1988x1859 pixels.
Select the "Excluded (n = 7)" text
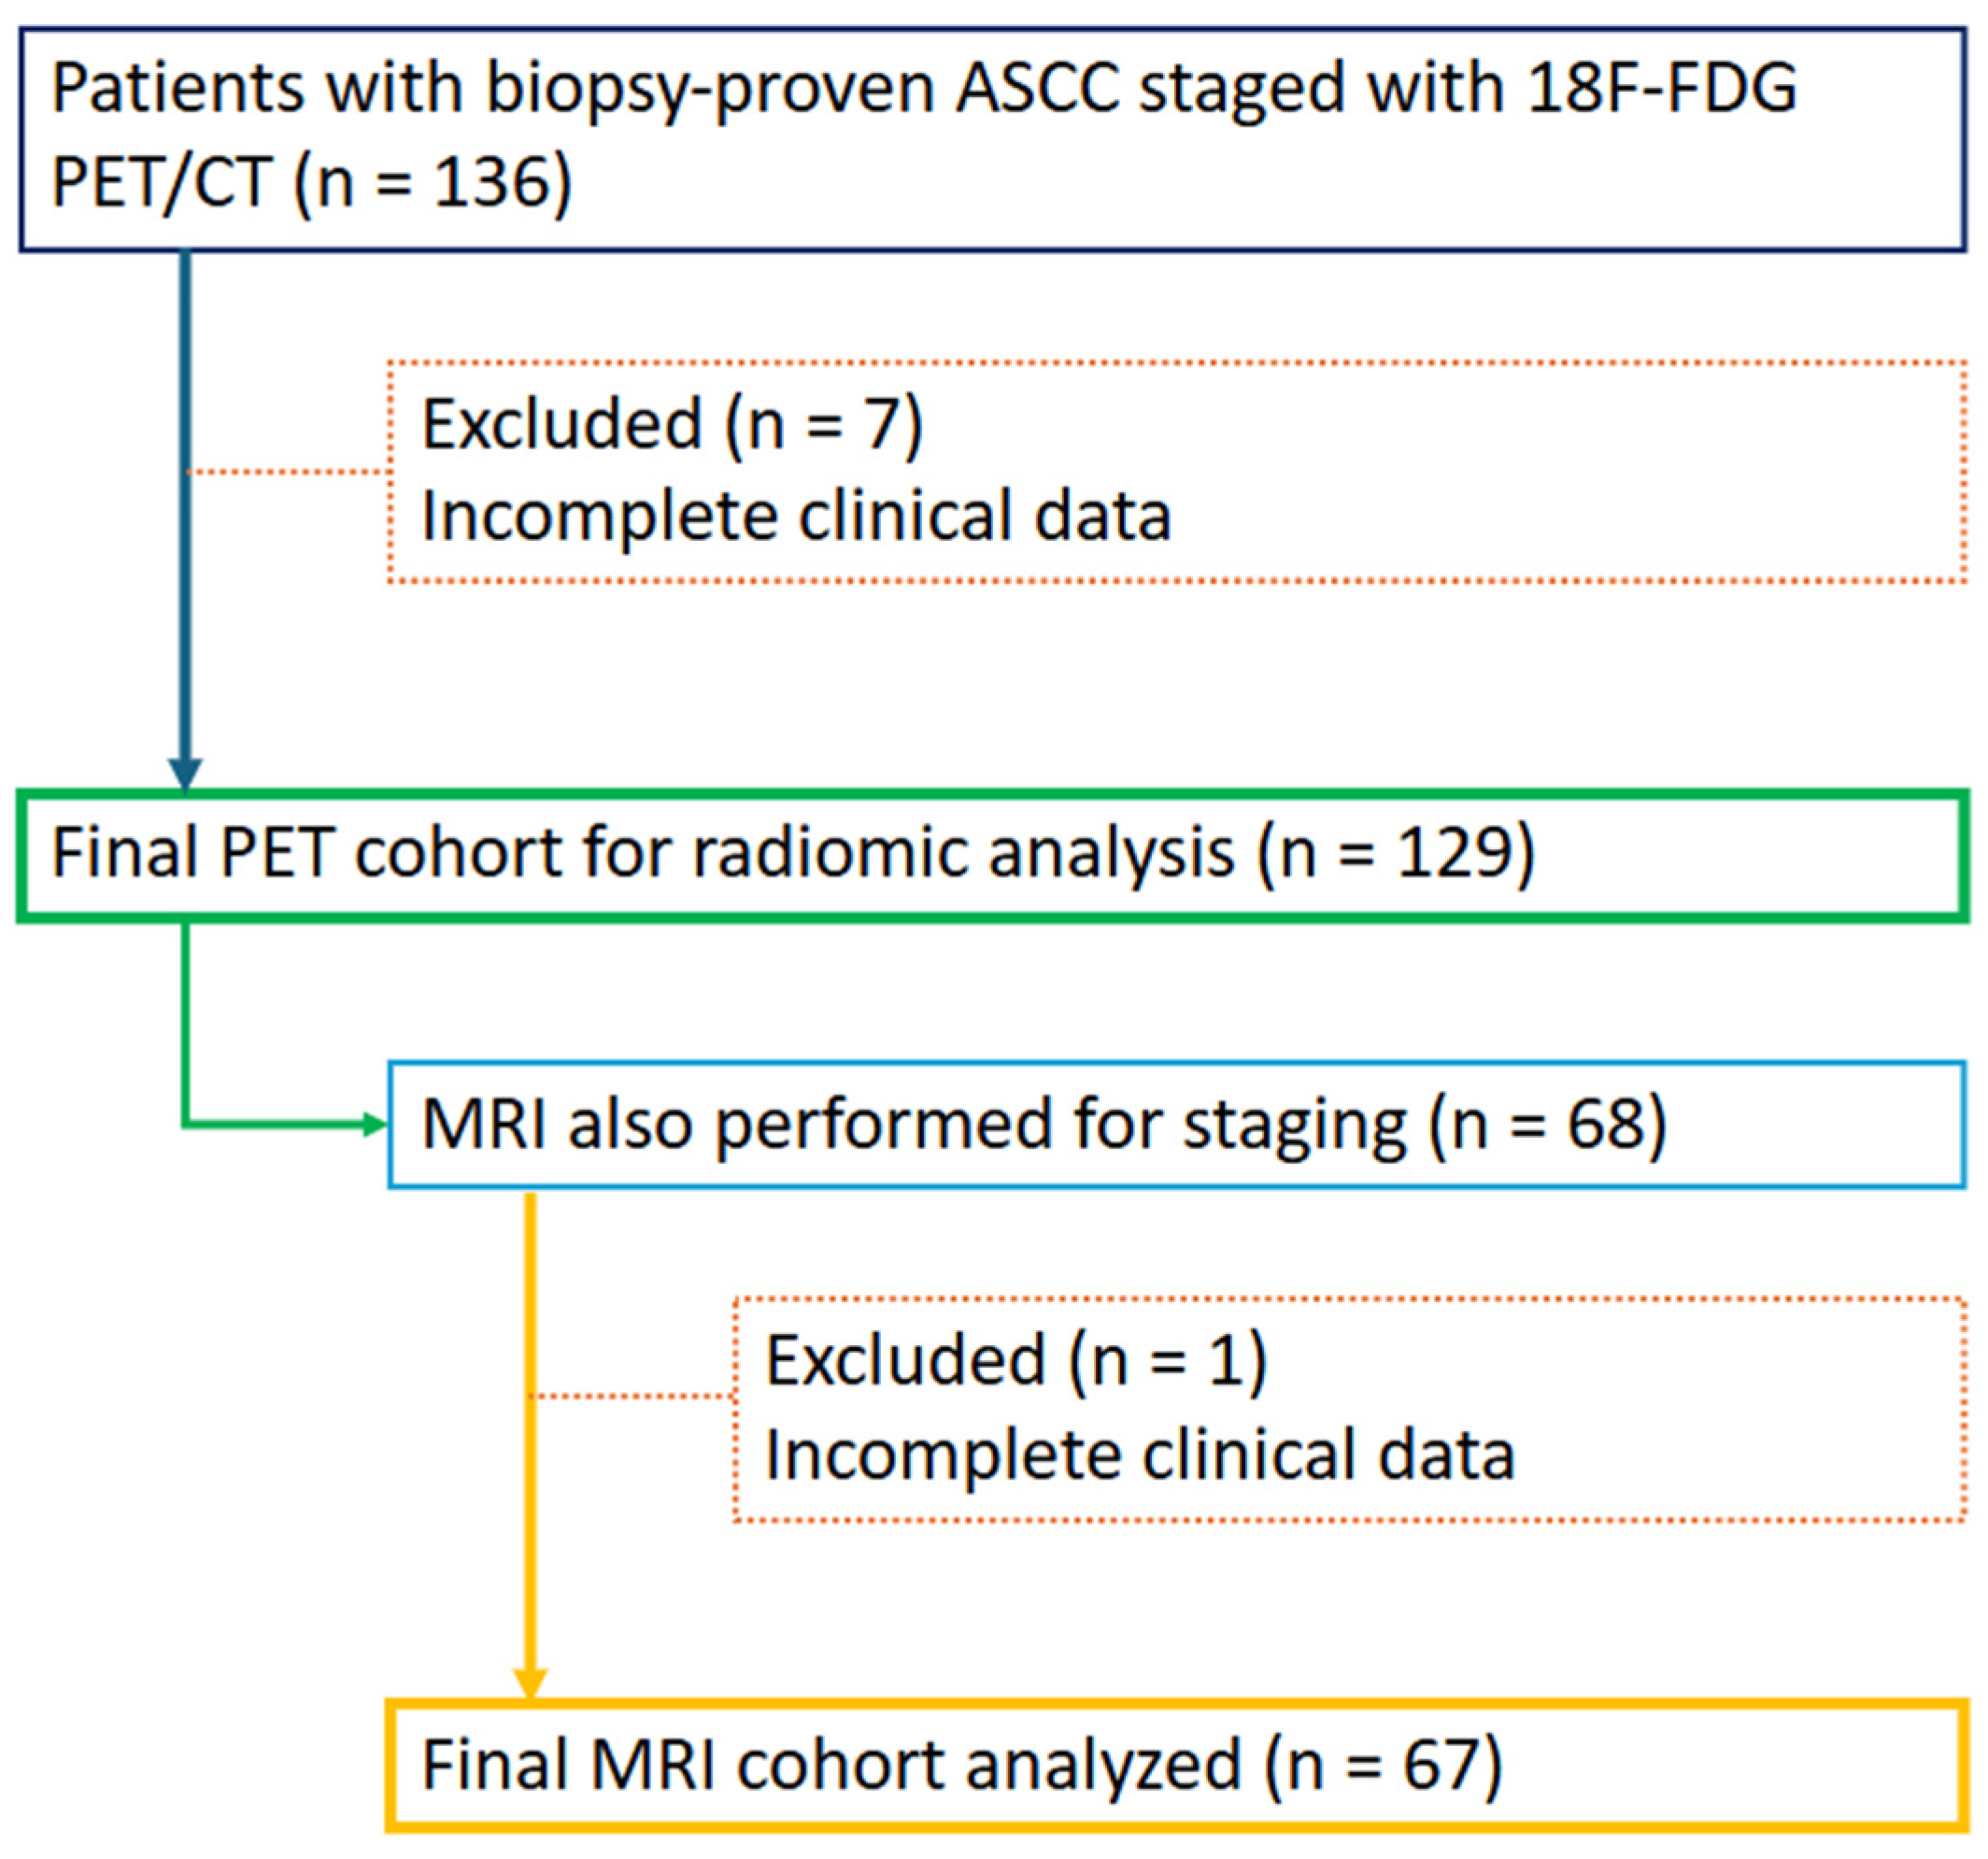671,425
